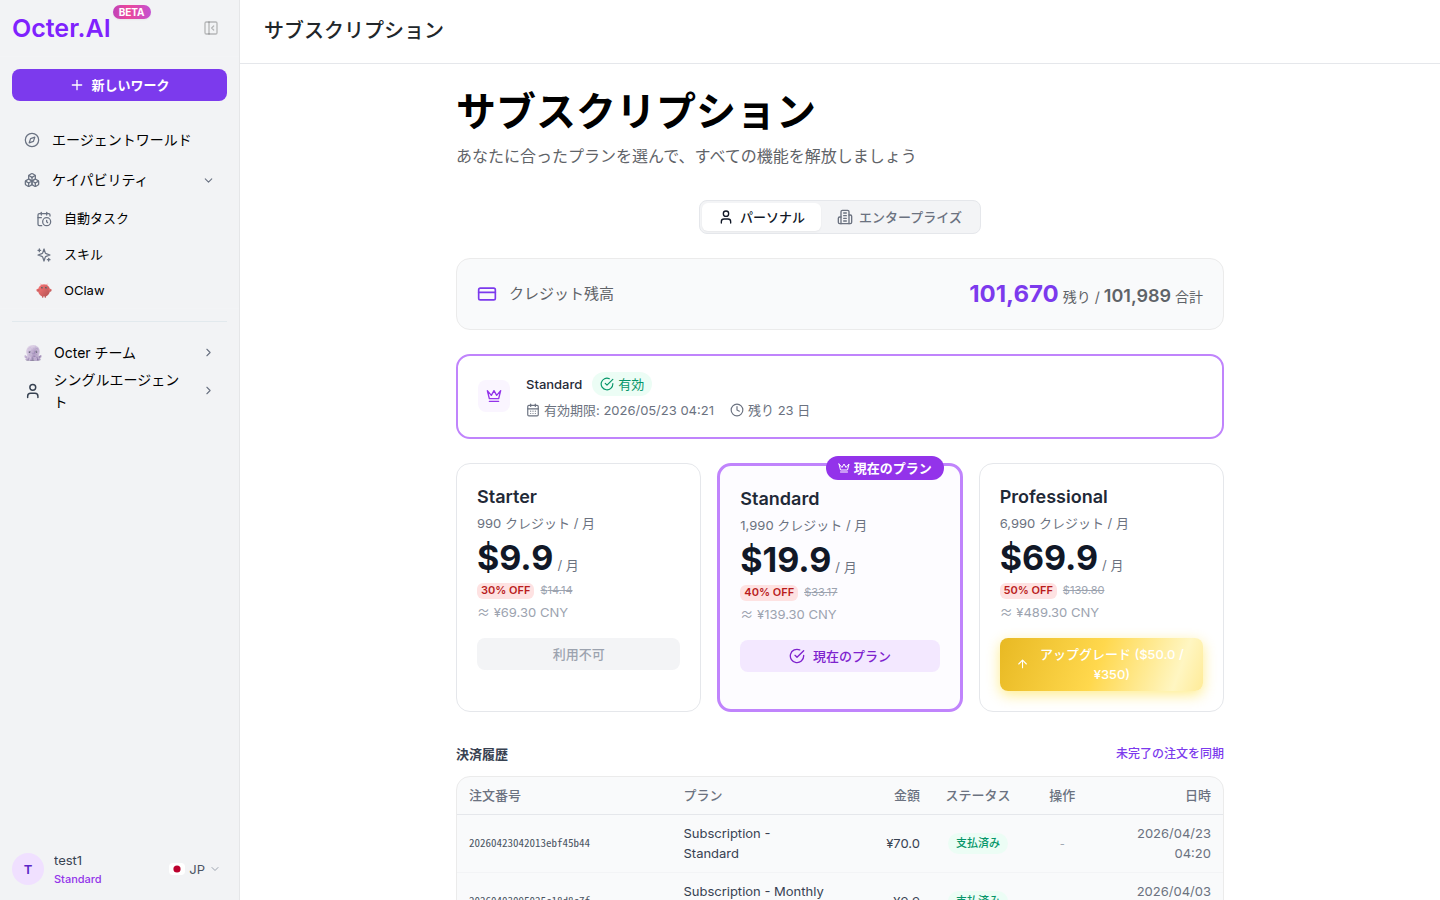Expand シングルエージェント chevron
This screenshot has width=1440, height=900.
pyautogui.click(x=208, y=390)
